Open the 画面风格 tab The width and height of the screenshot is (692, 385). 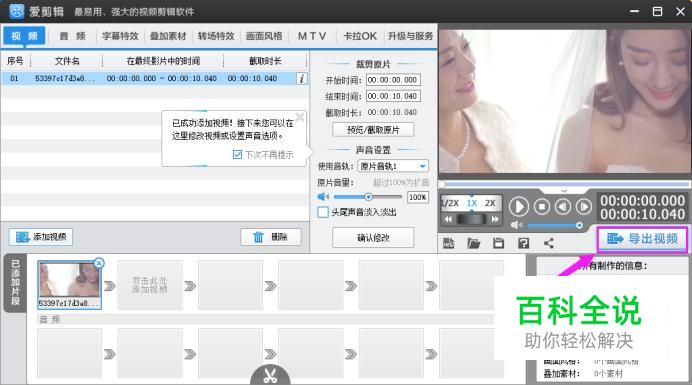pyautogui.click(x=264, y=36)
